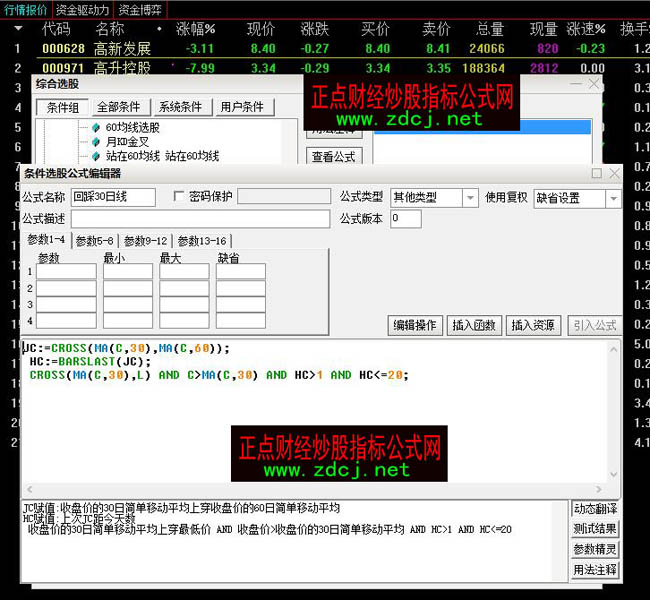This screenshot has width=650, height=600.
Task: Open the 参数9-12 tab
Action: coord(147,241)
